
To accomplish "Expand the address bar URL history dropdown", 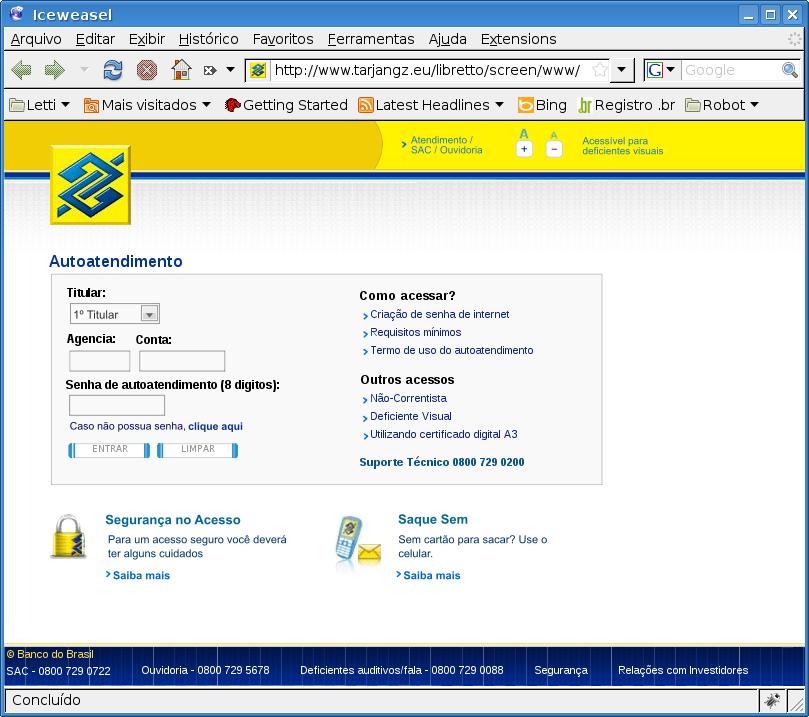I will (x=622, y=70).
